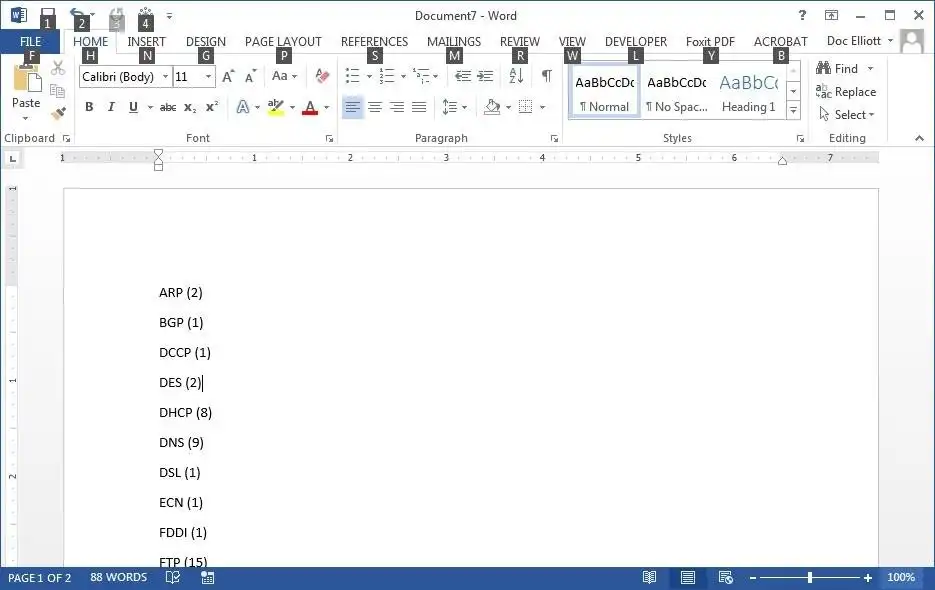The height and width of the screenshot is (590, 935).
Task: Expand the Styles gallery more arrow
Action: (793, 110)
